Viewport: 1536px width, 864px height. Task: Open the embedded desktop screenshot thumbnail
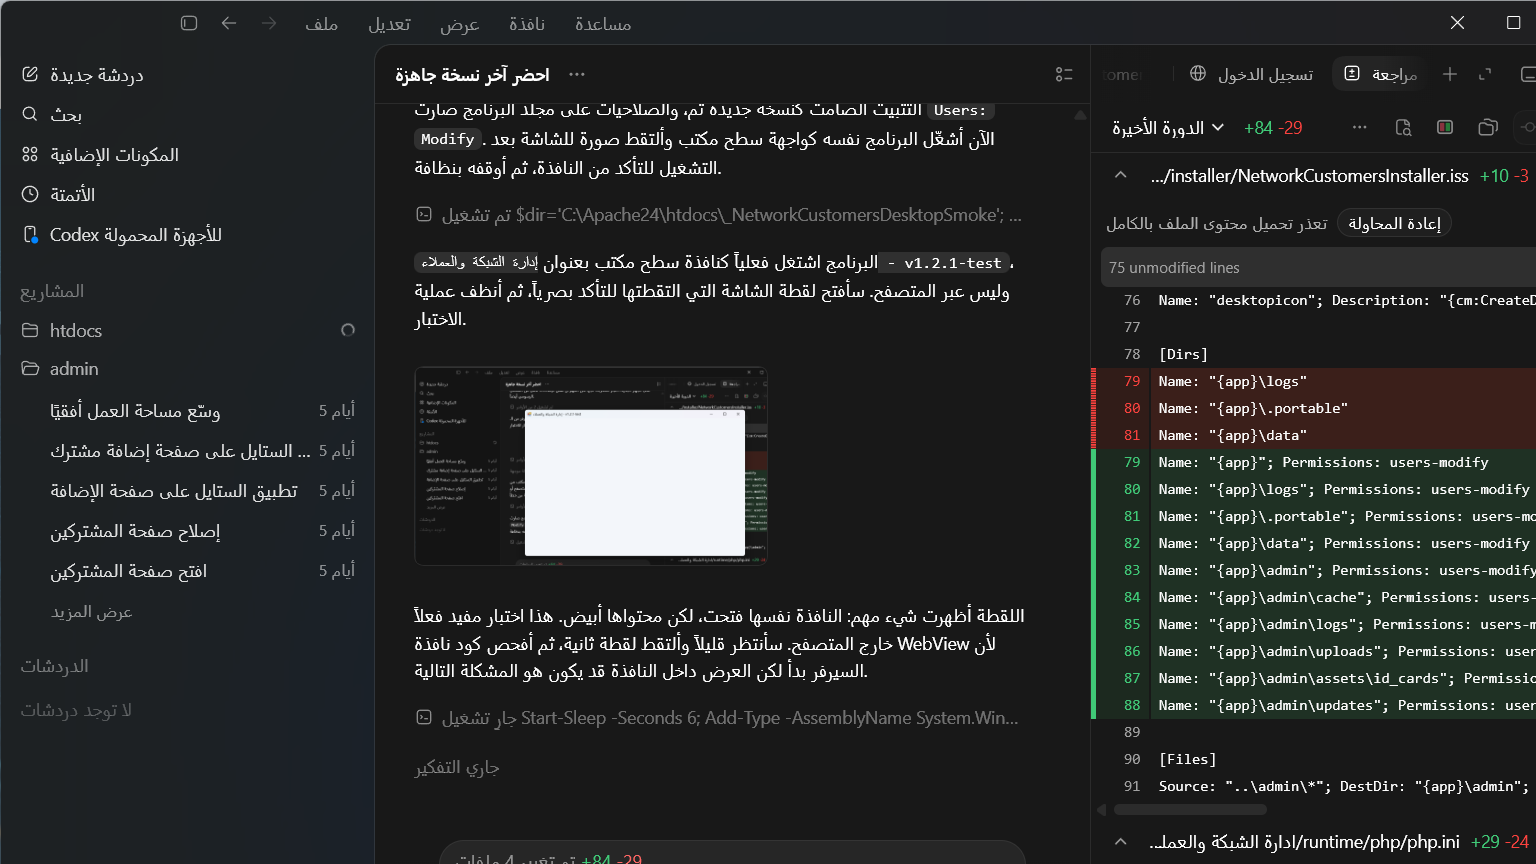point(591,466)
